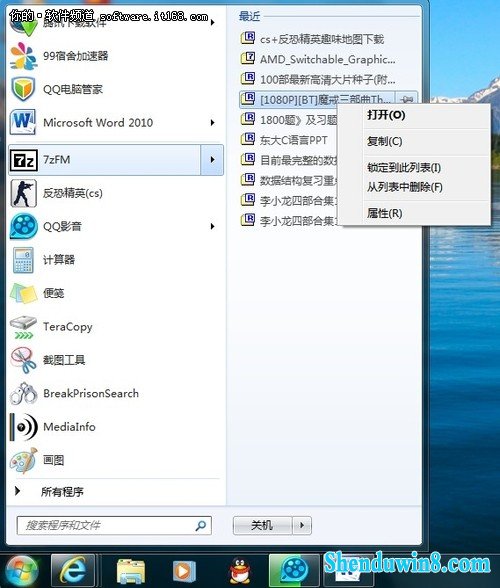Open Internet Explorer from the taskbar
The height and width of the screenshot is (588, 500).
click(x=73, y=571)
